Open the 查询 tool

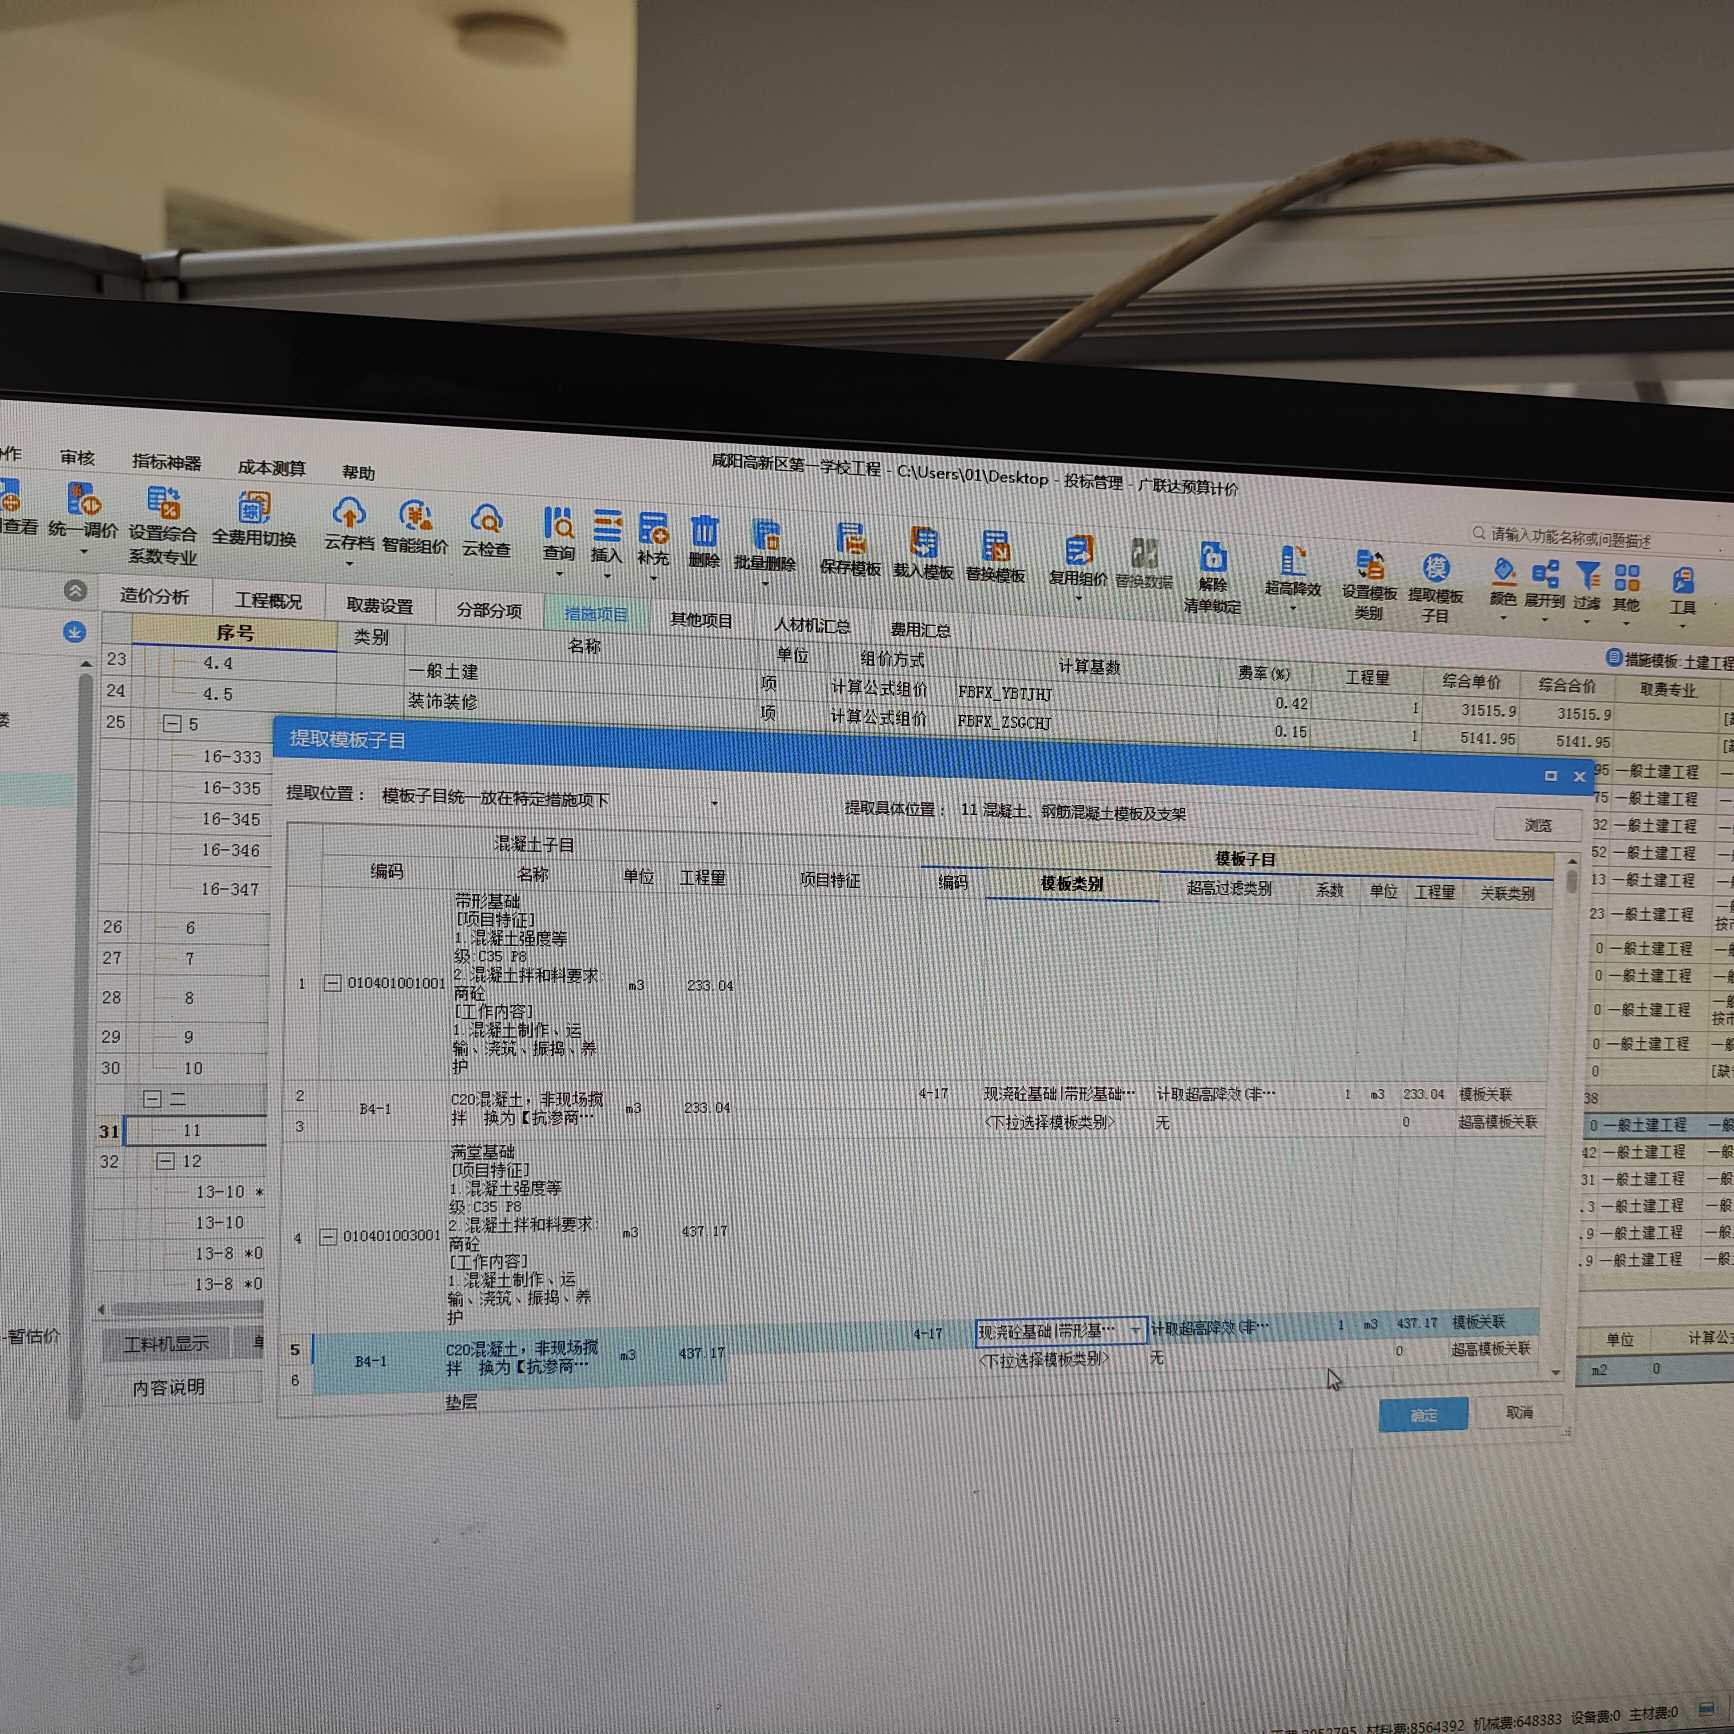pos(558,523)
